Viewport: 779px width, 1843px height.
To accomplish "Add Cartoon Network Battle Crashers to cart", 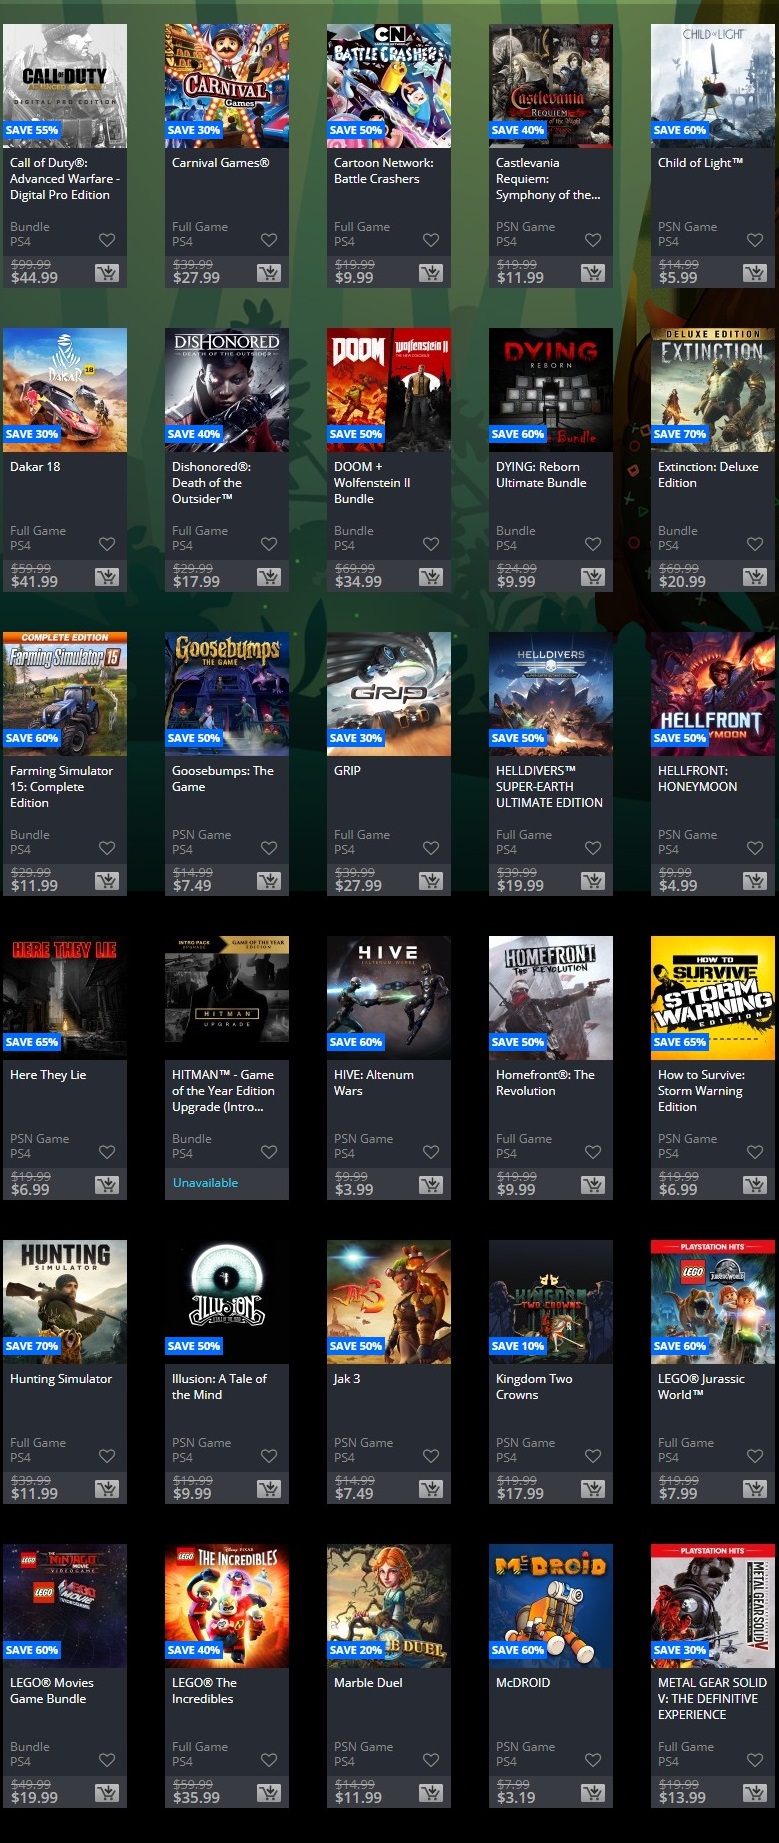I will (x=430, y=272).
